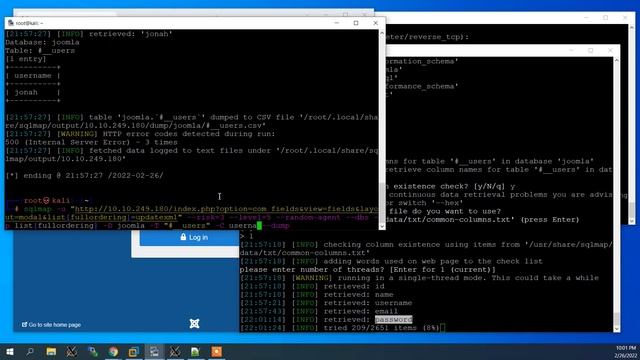The height and width of the screenshot is (360, 640).
Task: Click scroll-up arrow of sqlmap output terminal
Action: click(x=616, y=60)
